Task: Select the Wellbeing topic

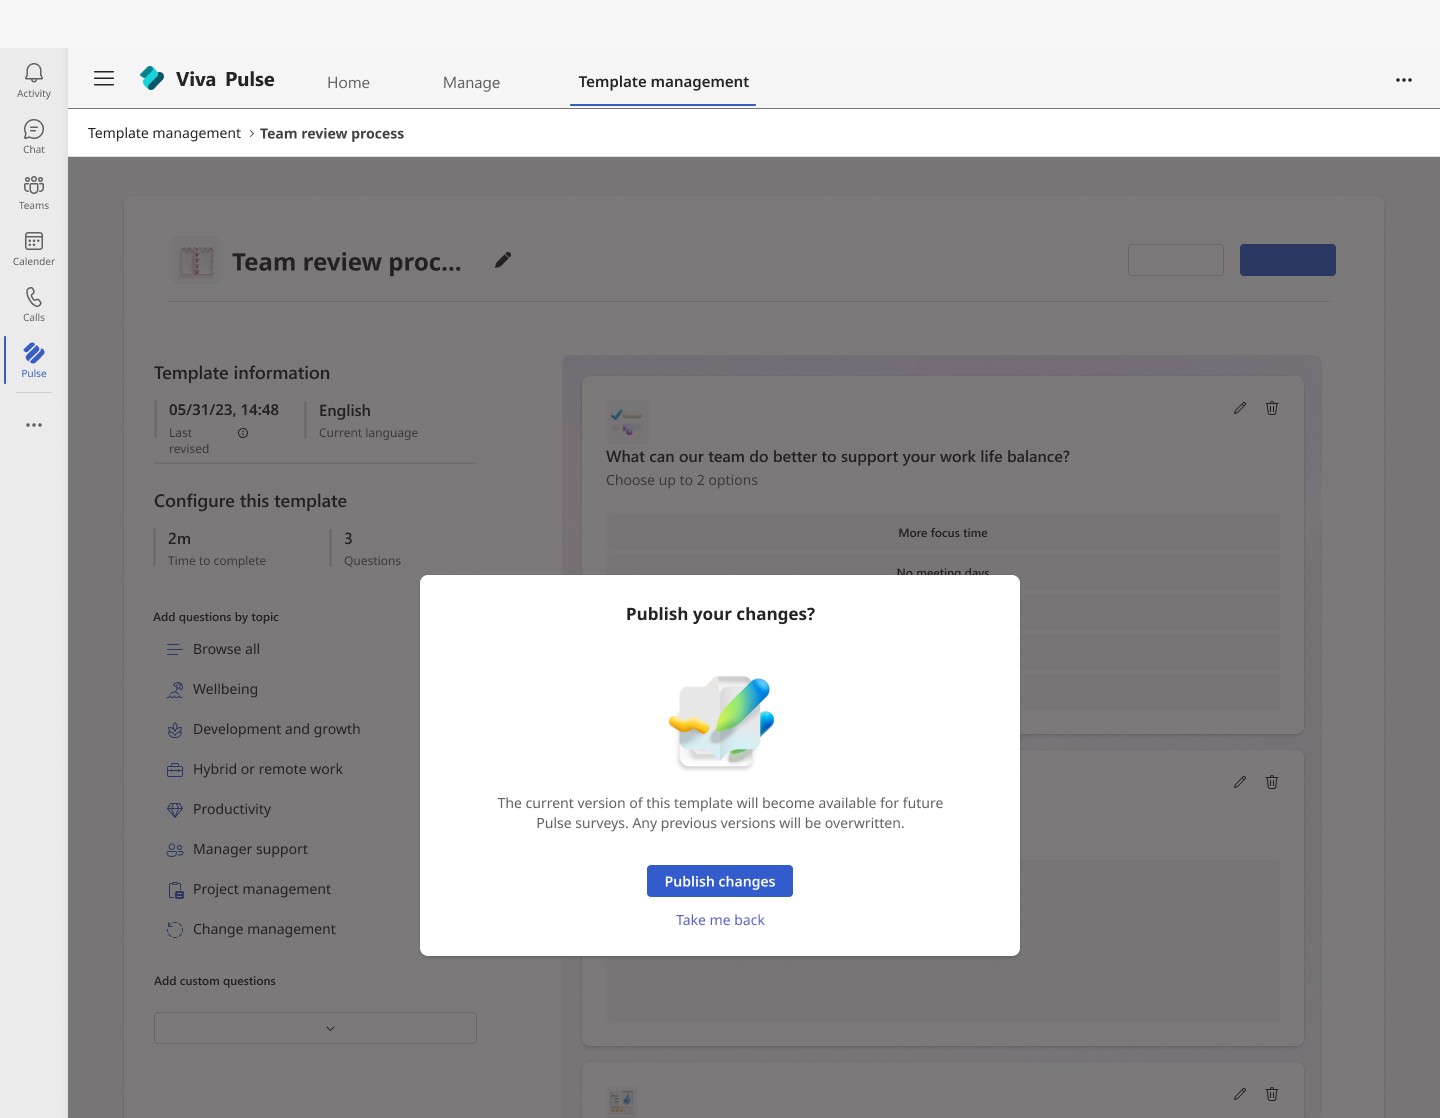Action: point(225,689)
